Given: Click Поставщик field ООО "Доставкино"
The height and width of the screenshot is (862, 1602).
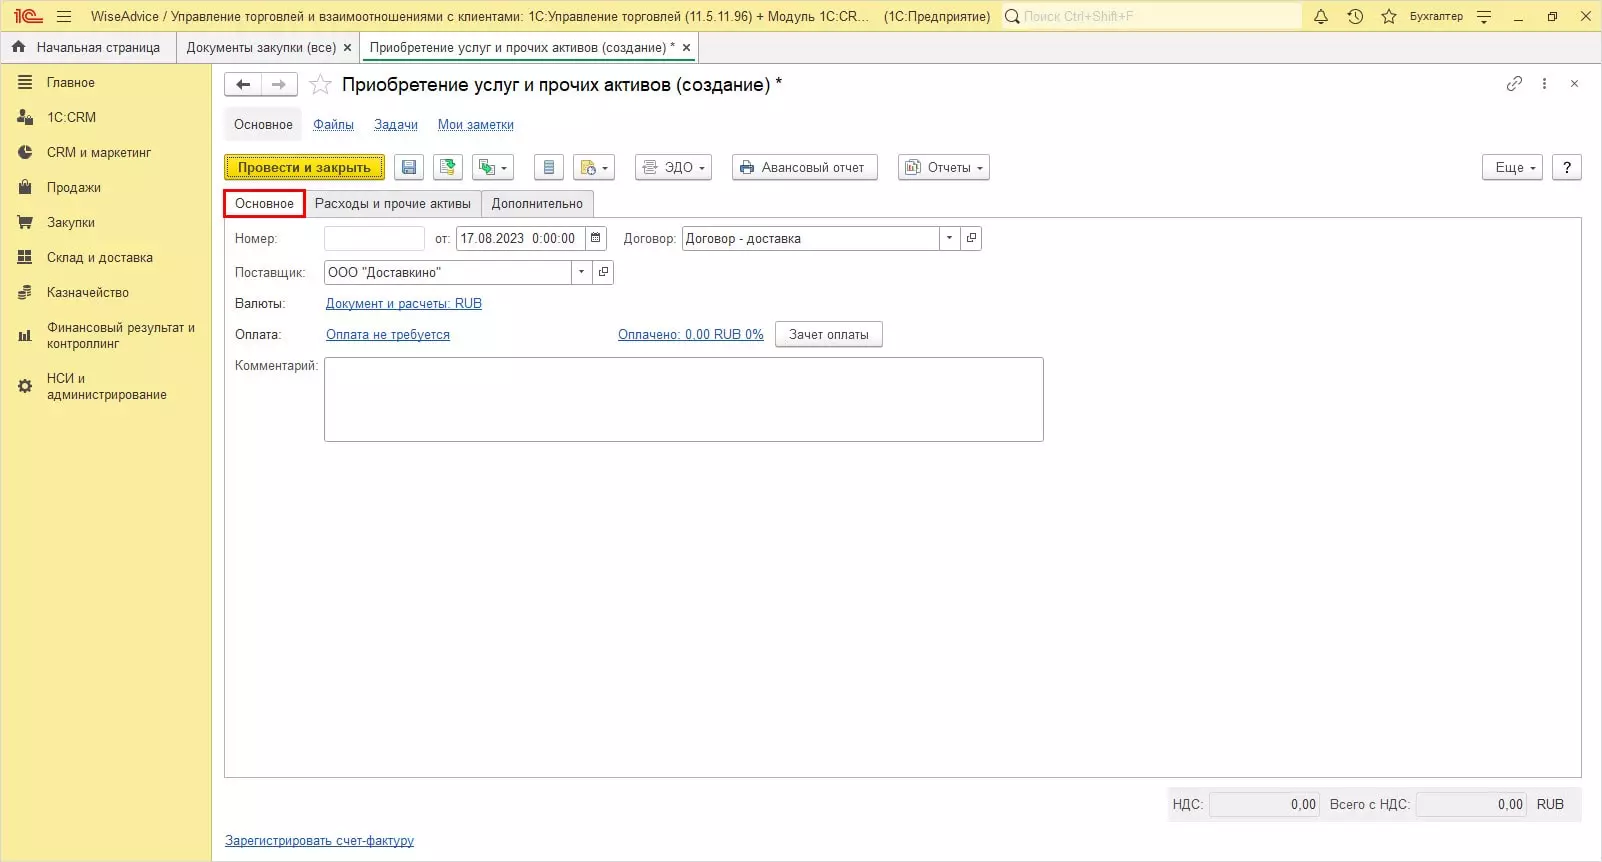Looking at the screenshot, I should 447,272.
